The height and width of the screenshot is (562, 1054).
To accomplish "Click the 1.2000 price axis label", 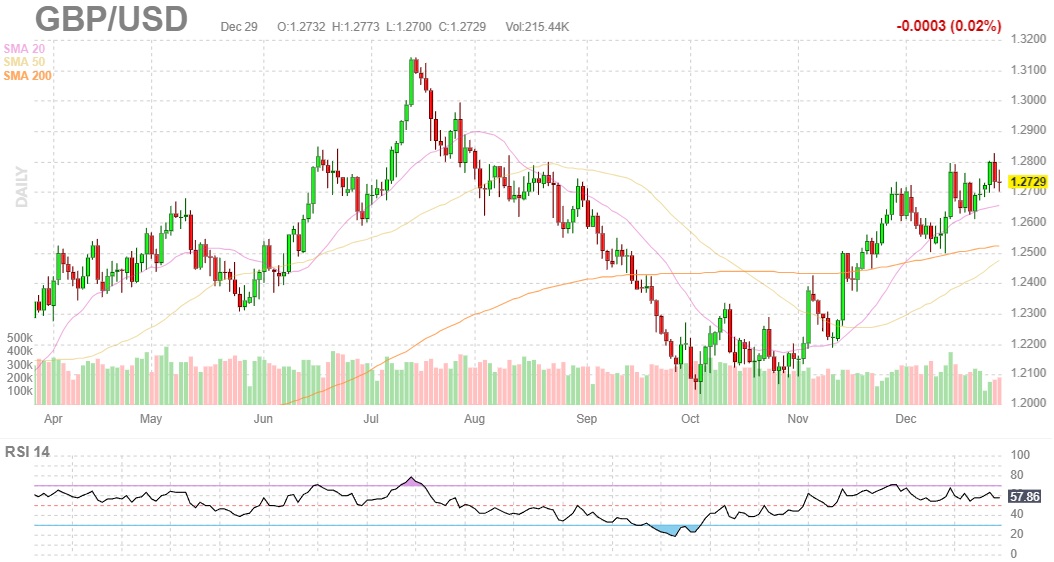I will pos(1028,403).
